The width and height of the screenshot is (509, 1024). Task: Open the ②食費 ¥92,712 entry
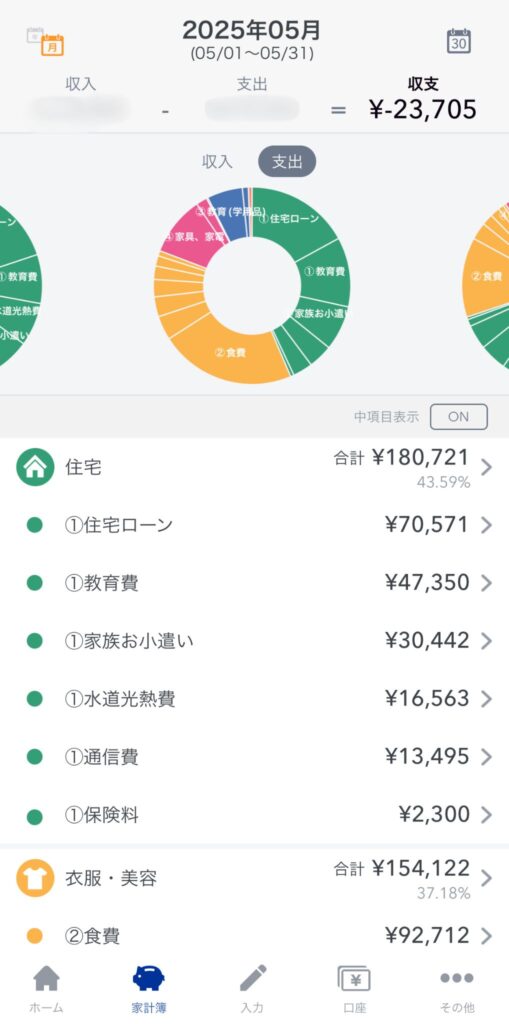(x=254, y=936)
